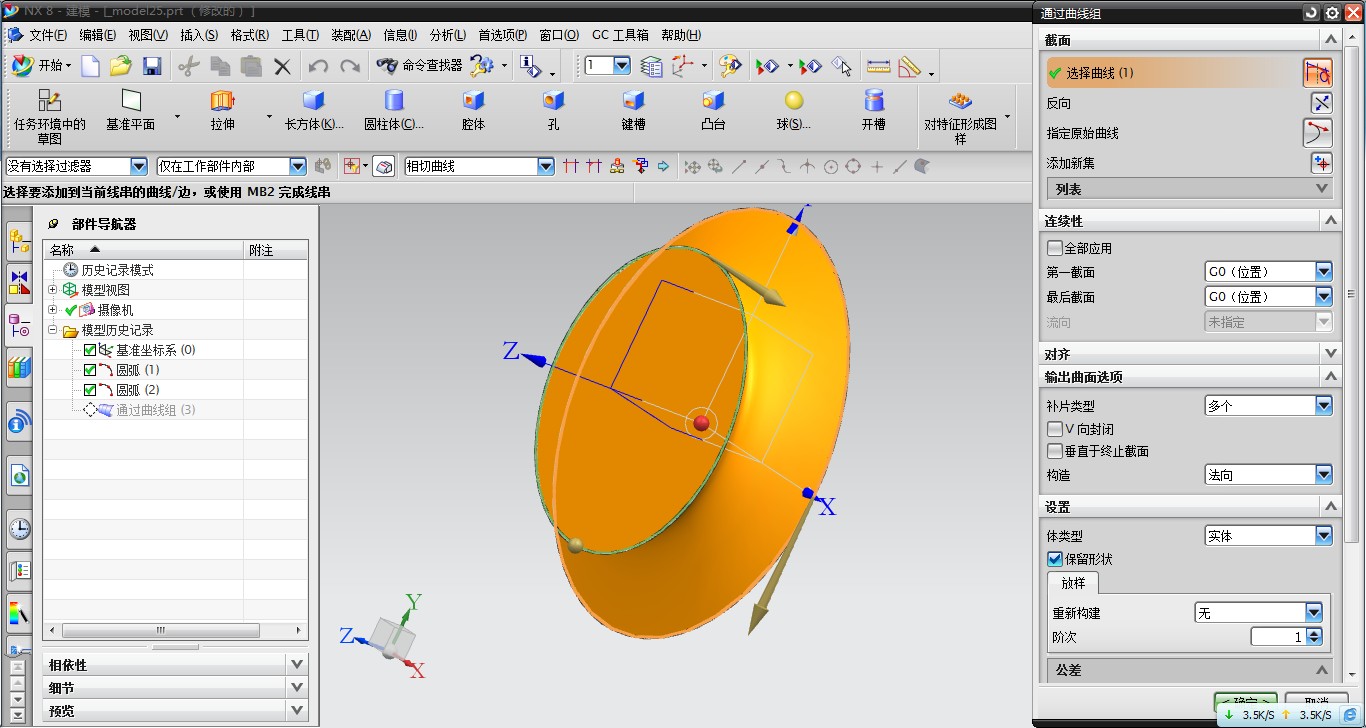The width and height of the screenshot is (1366, 728).
Task: Click the Save icon in toolbar
Action: [x=152, y=67]
